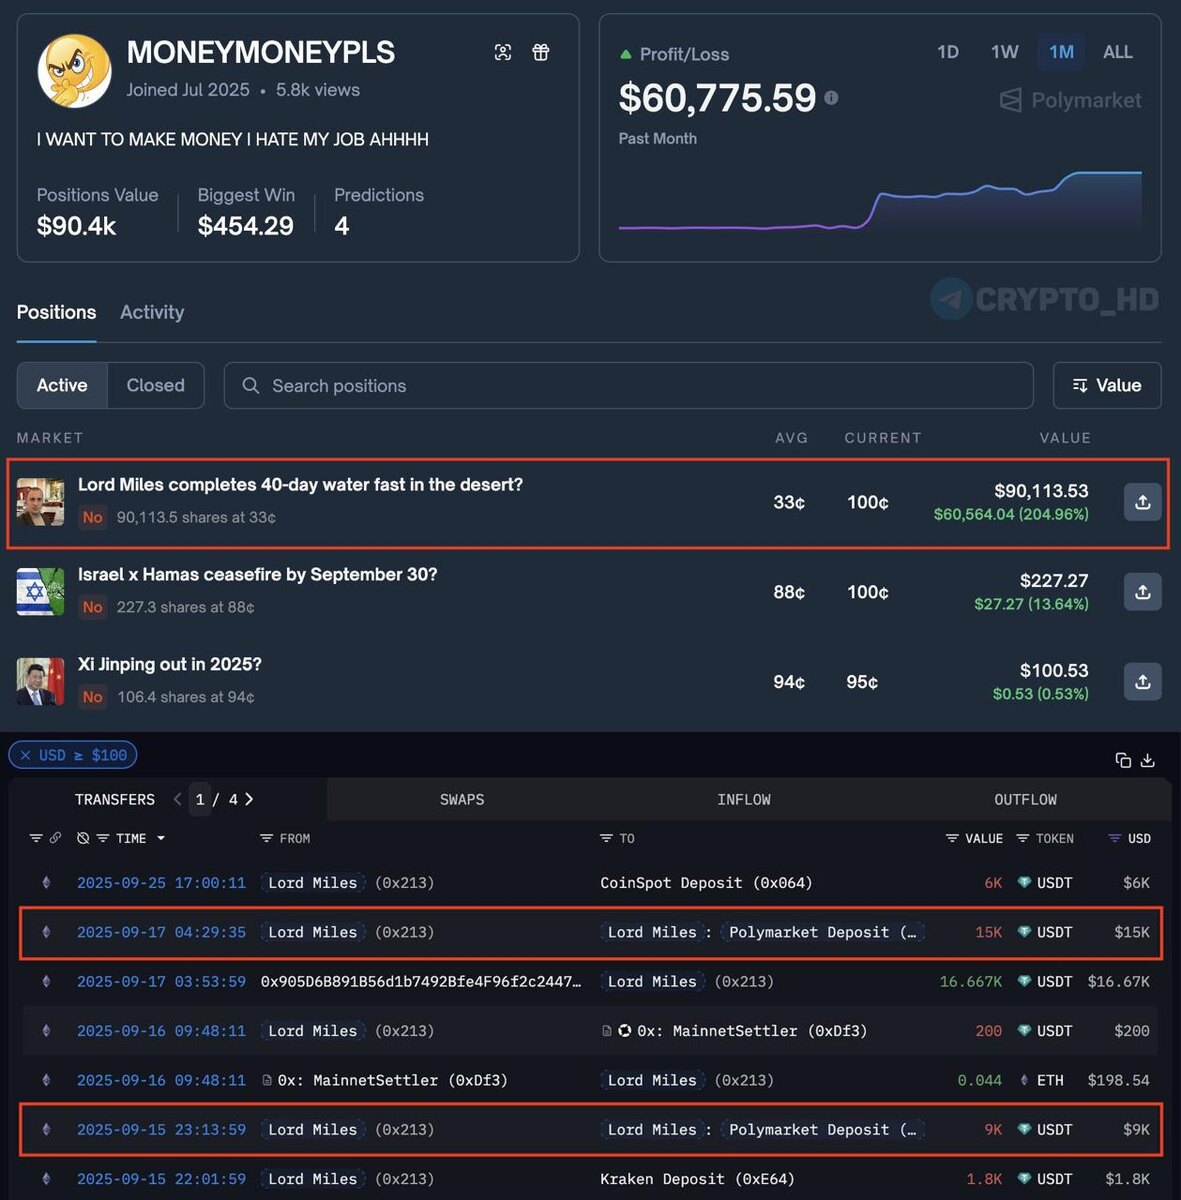
Task: Open the TOKEN column filter
Action: click(1023, 838)
